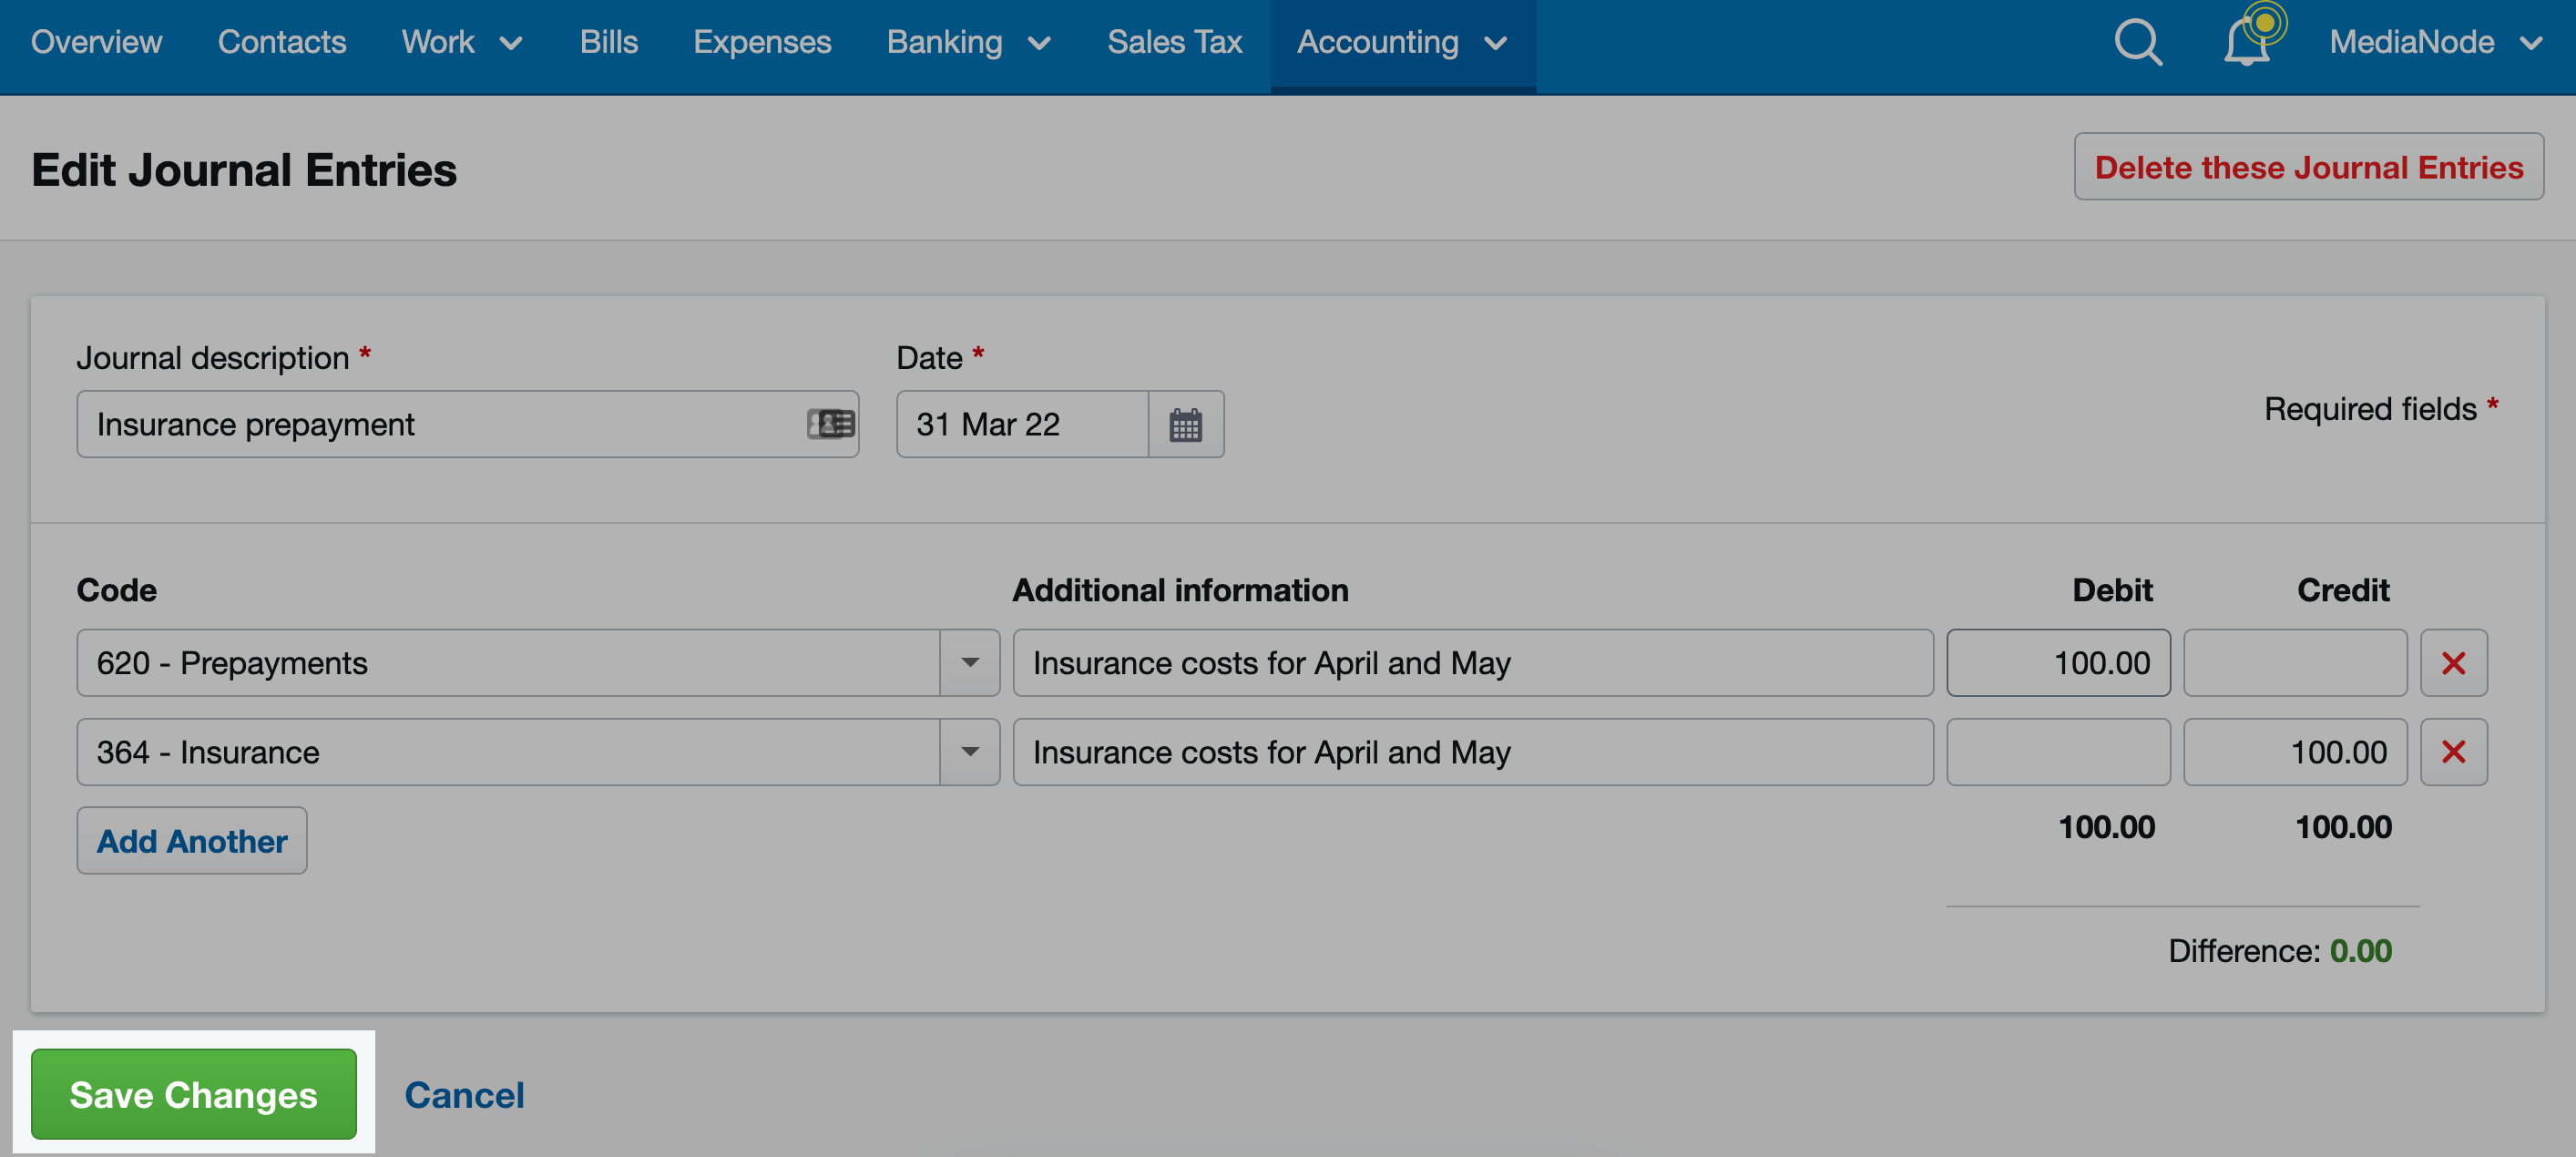
Task: Expand the 620 - Prepayments code dropdown
Action: click(x=969, y=663)
